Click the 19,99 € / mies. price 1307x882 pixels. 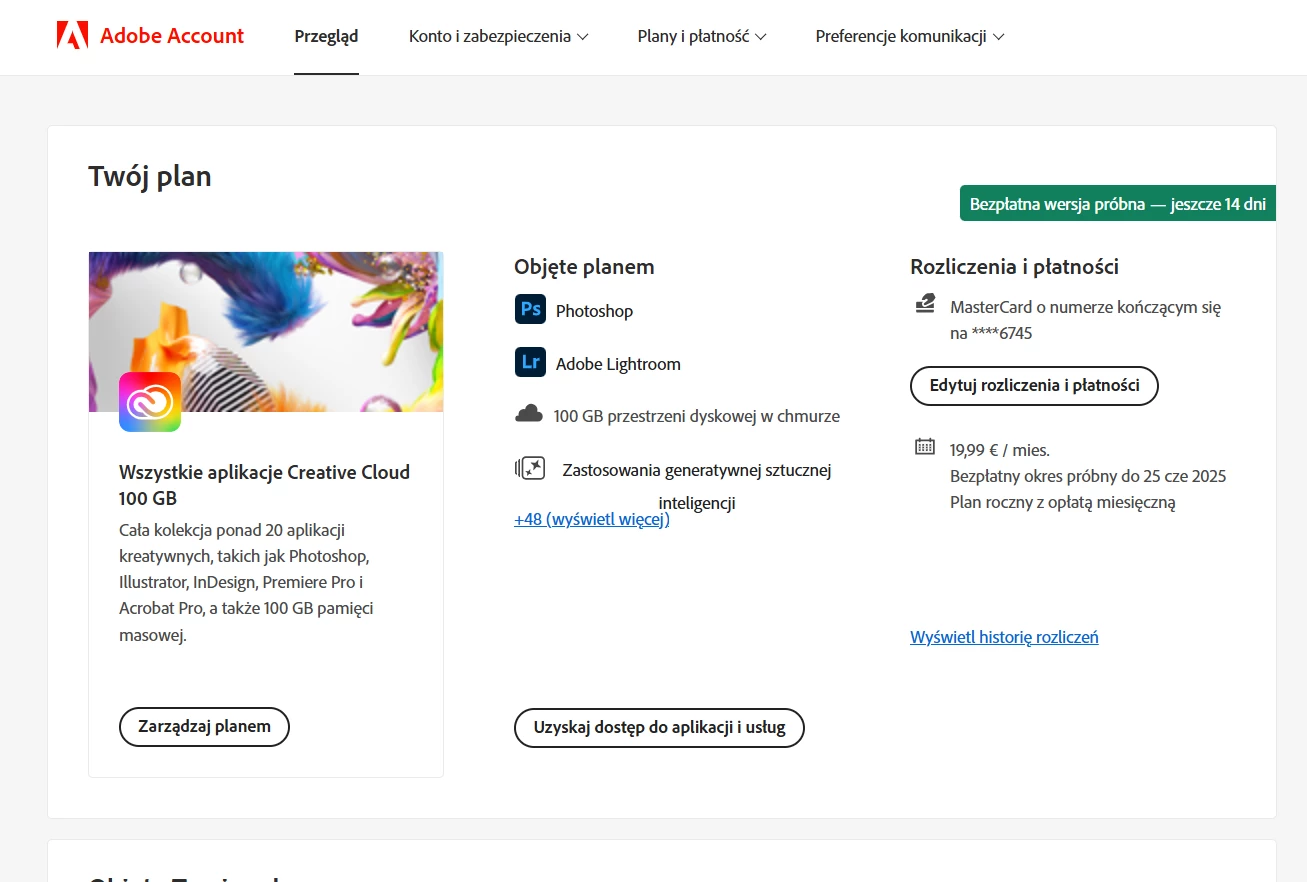1000,450
